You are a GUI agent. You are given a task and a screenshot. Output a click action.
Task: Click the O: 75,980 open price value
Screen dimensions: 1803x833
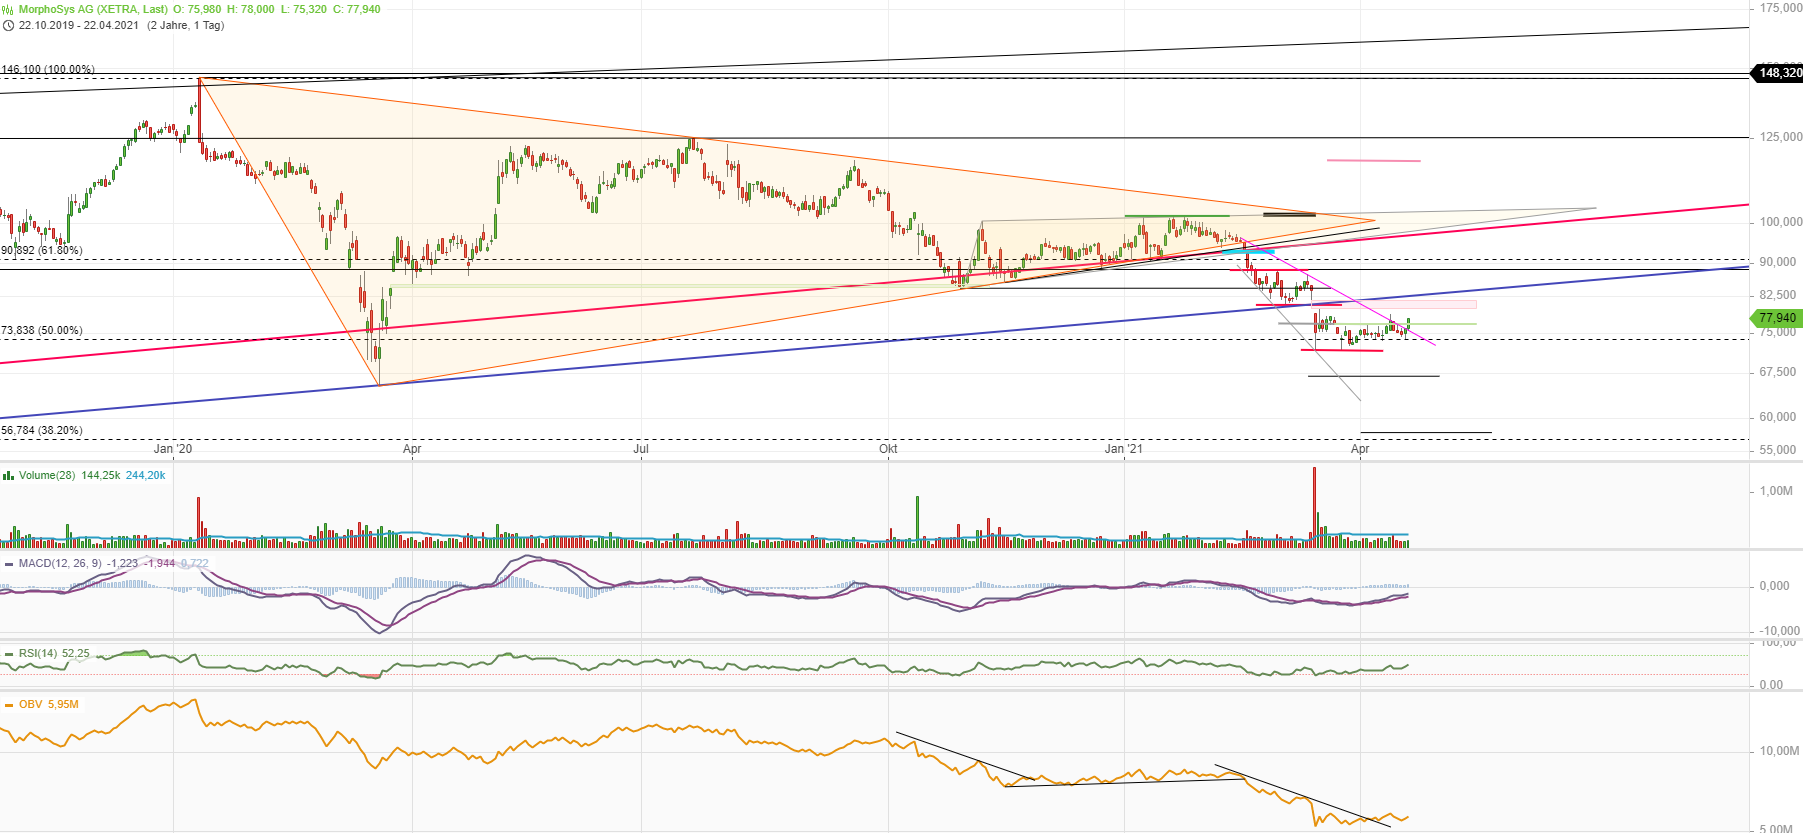click(x=197, y=9)
